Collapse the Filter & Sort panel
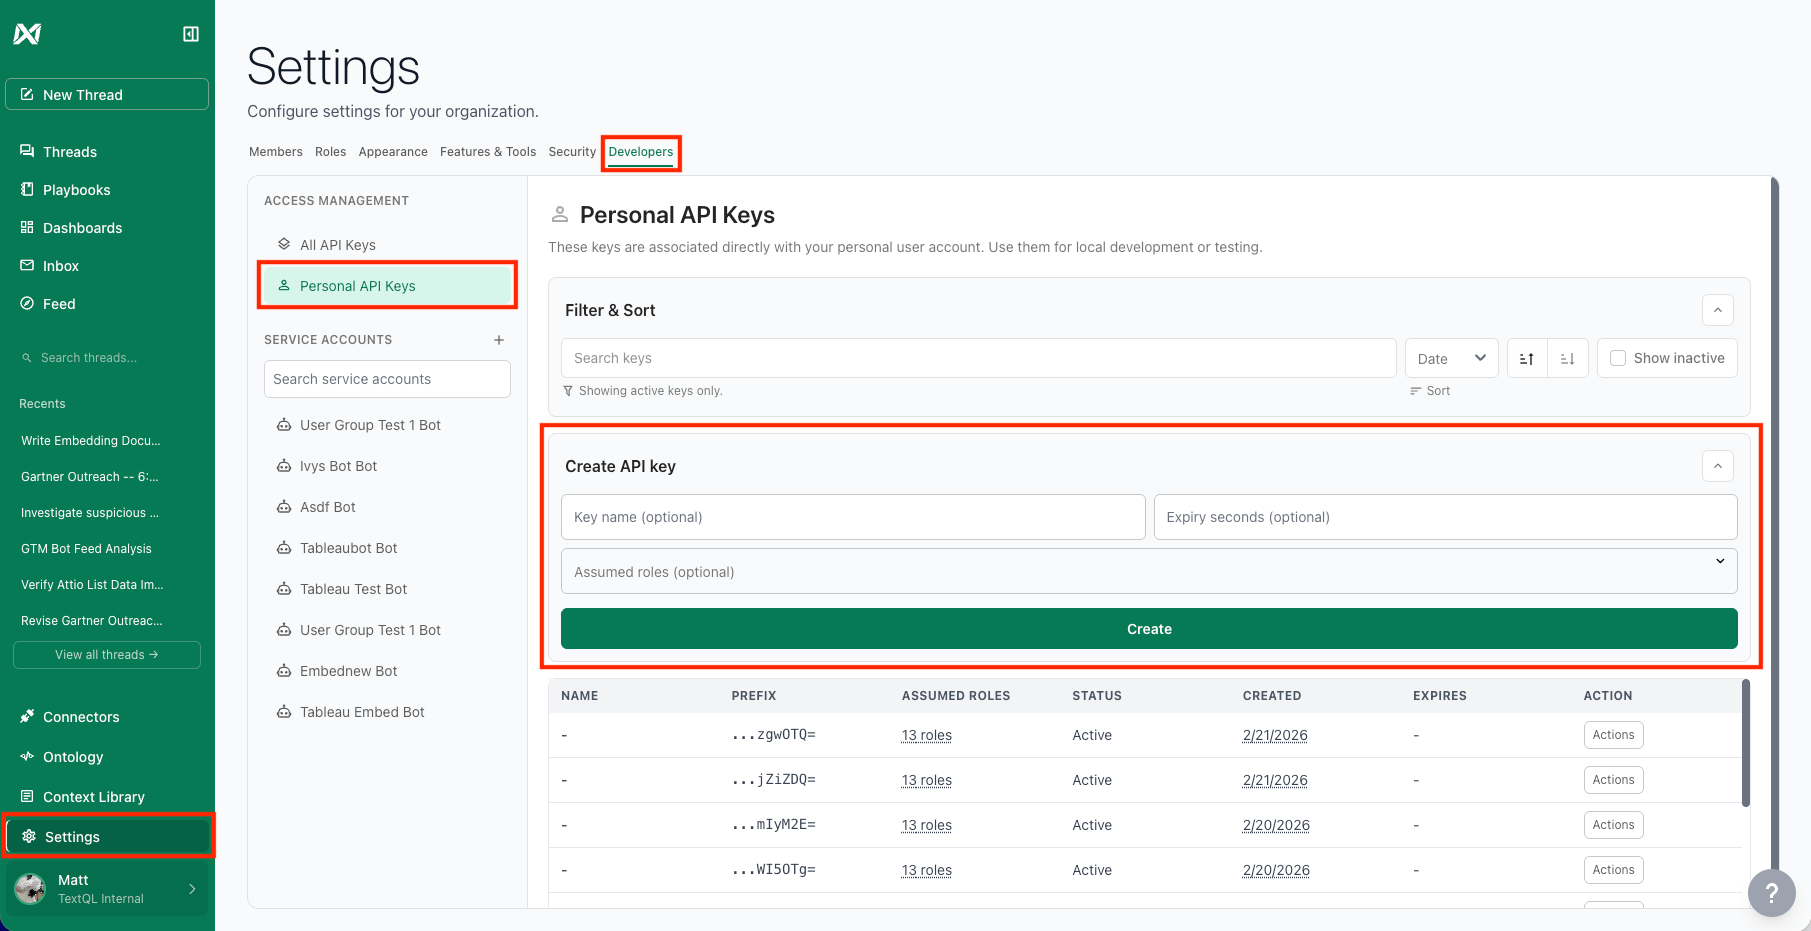This screenshot has height=931, width=1811. click(x=1718, y=310)
